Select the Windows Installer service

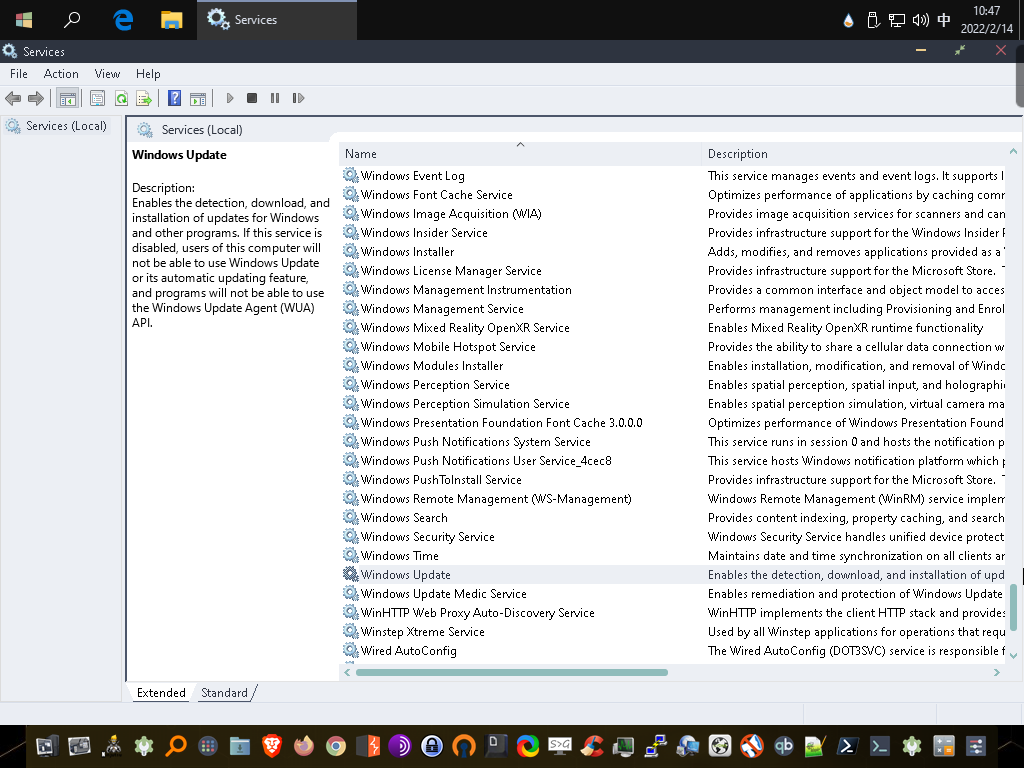click(x=673, y=251)
